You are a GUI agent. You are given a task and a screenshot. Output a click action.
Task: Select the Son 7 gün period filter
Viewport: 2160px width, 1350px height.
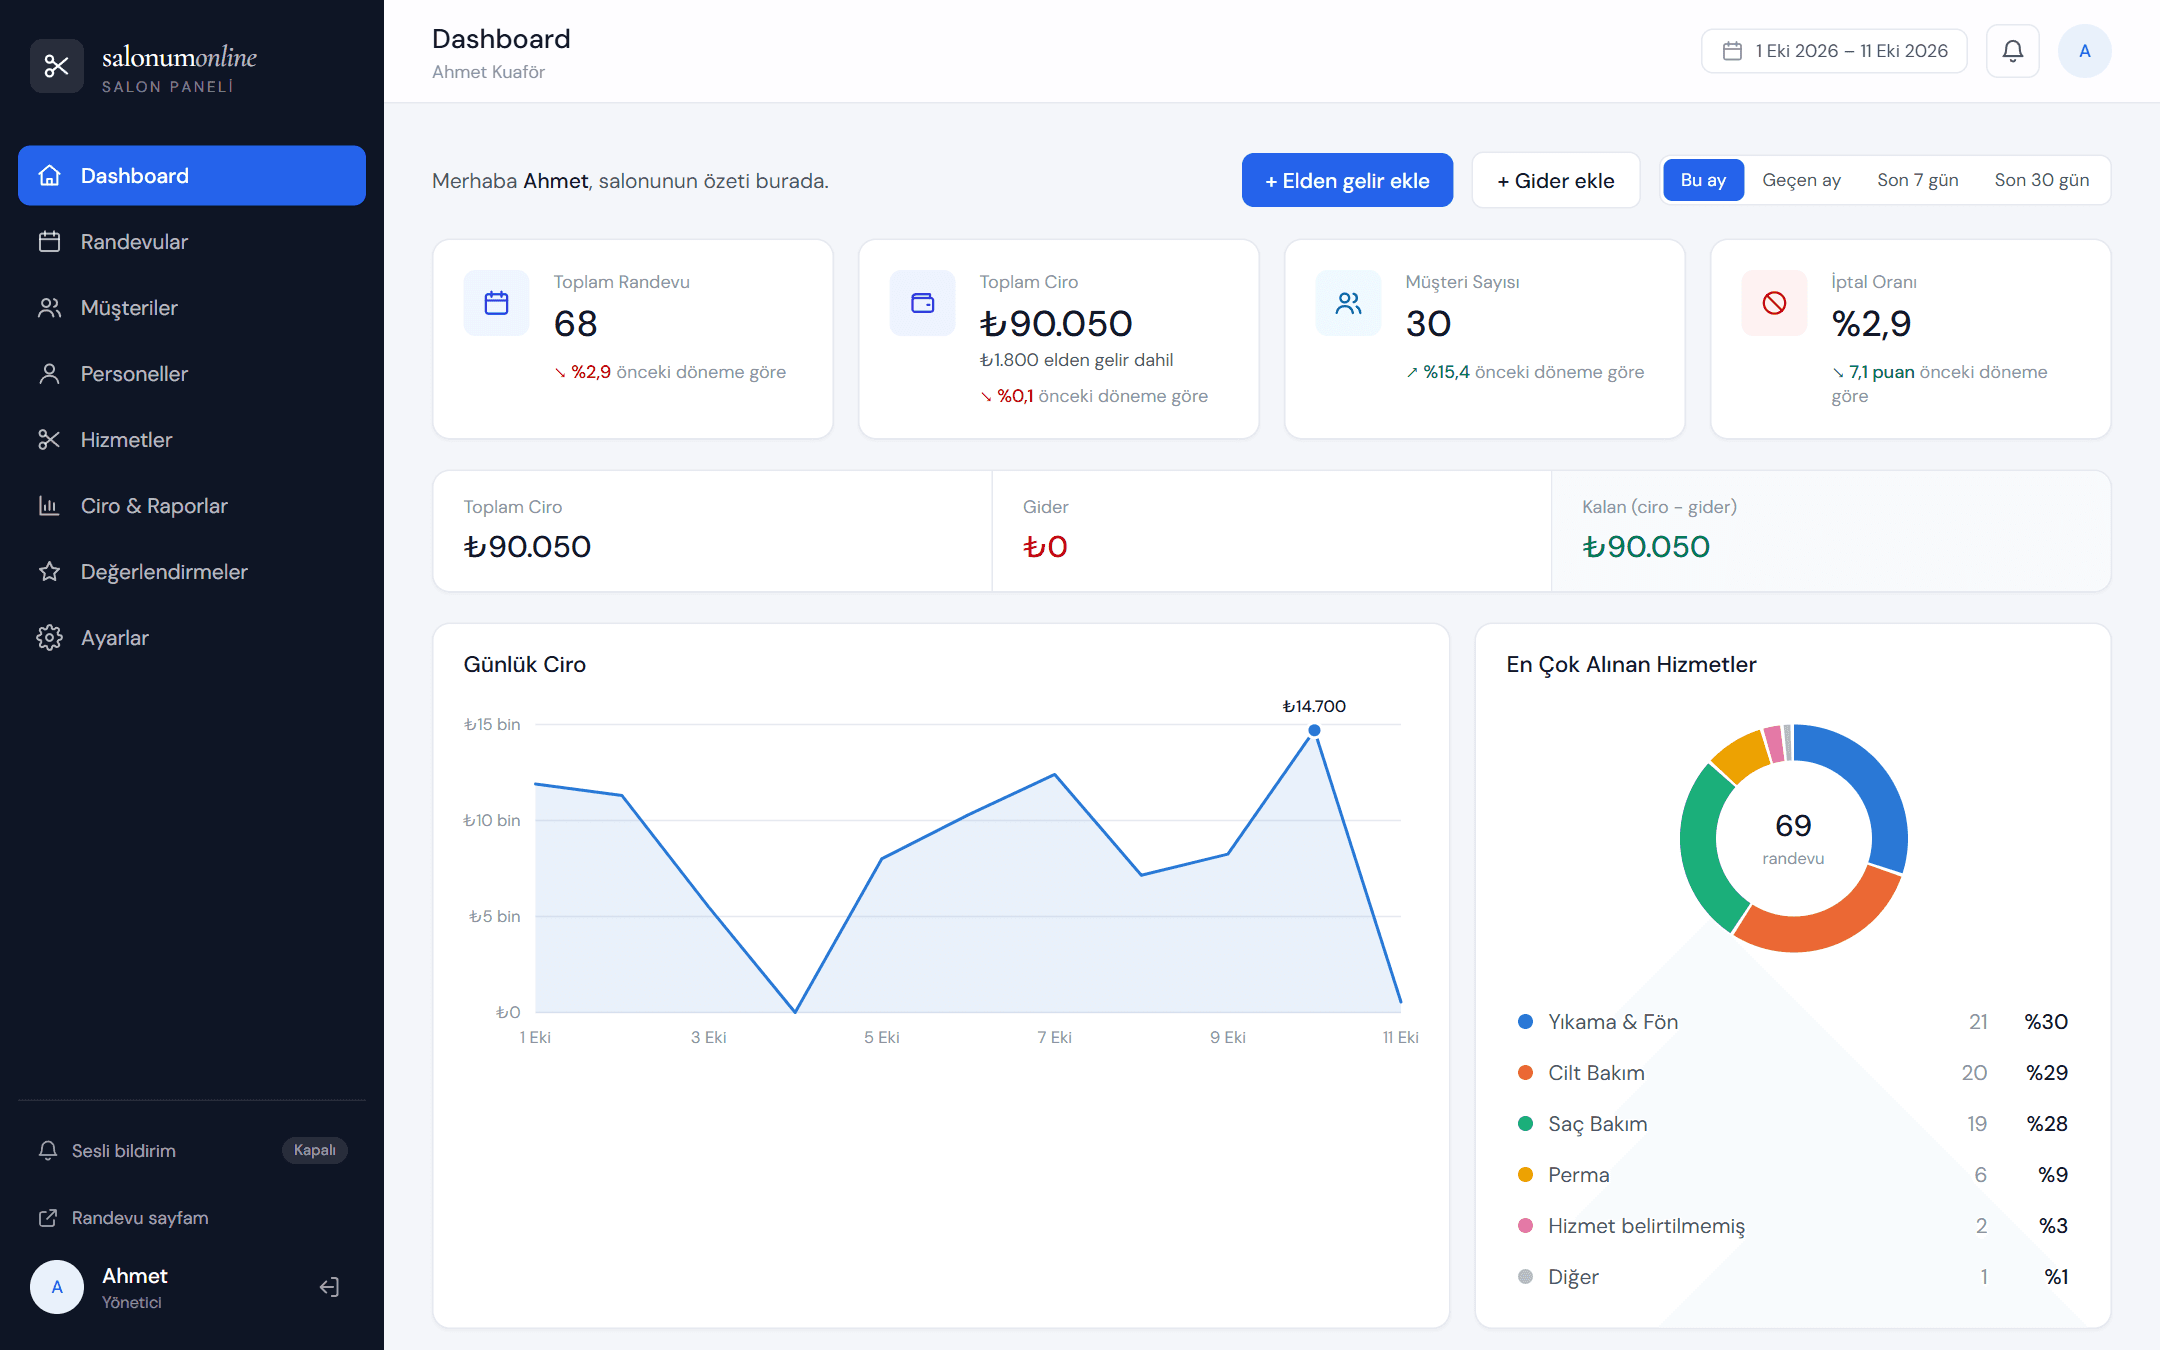(1918, 180)
